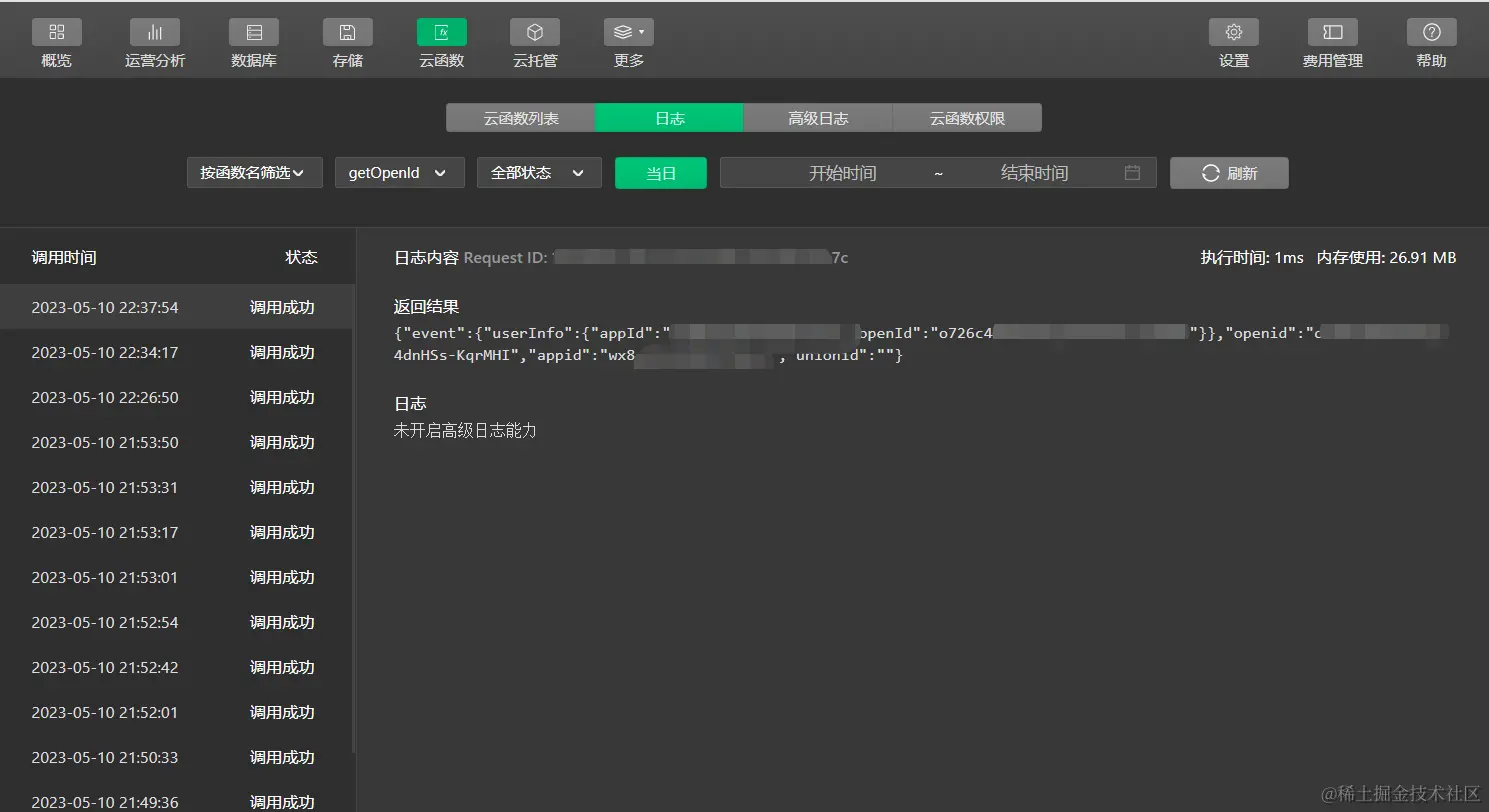Select the log entry 2023-05-10 21:52:01
The width and height of the screenshot is (1489, 812).
[177, 712]
